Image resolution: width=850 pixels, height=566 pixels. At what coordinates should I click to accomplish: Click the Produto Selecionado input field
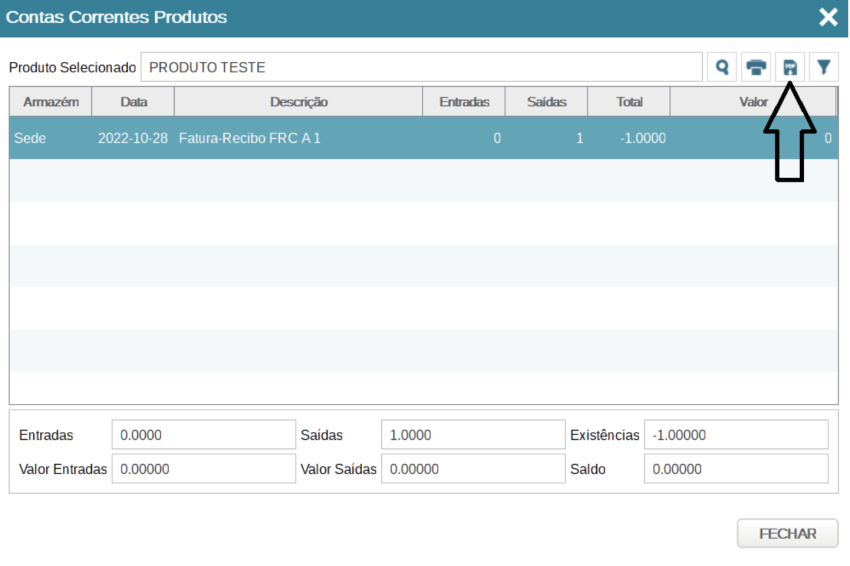[421, 67]
